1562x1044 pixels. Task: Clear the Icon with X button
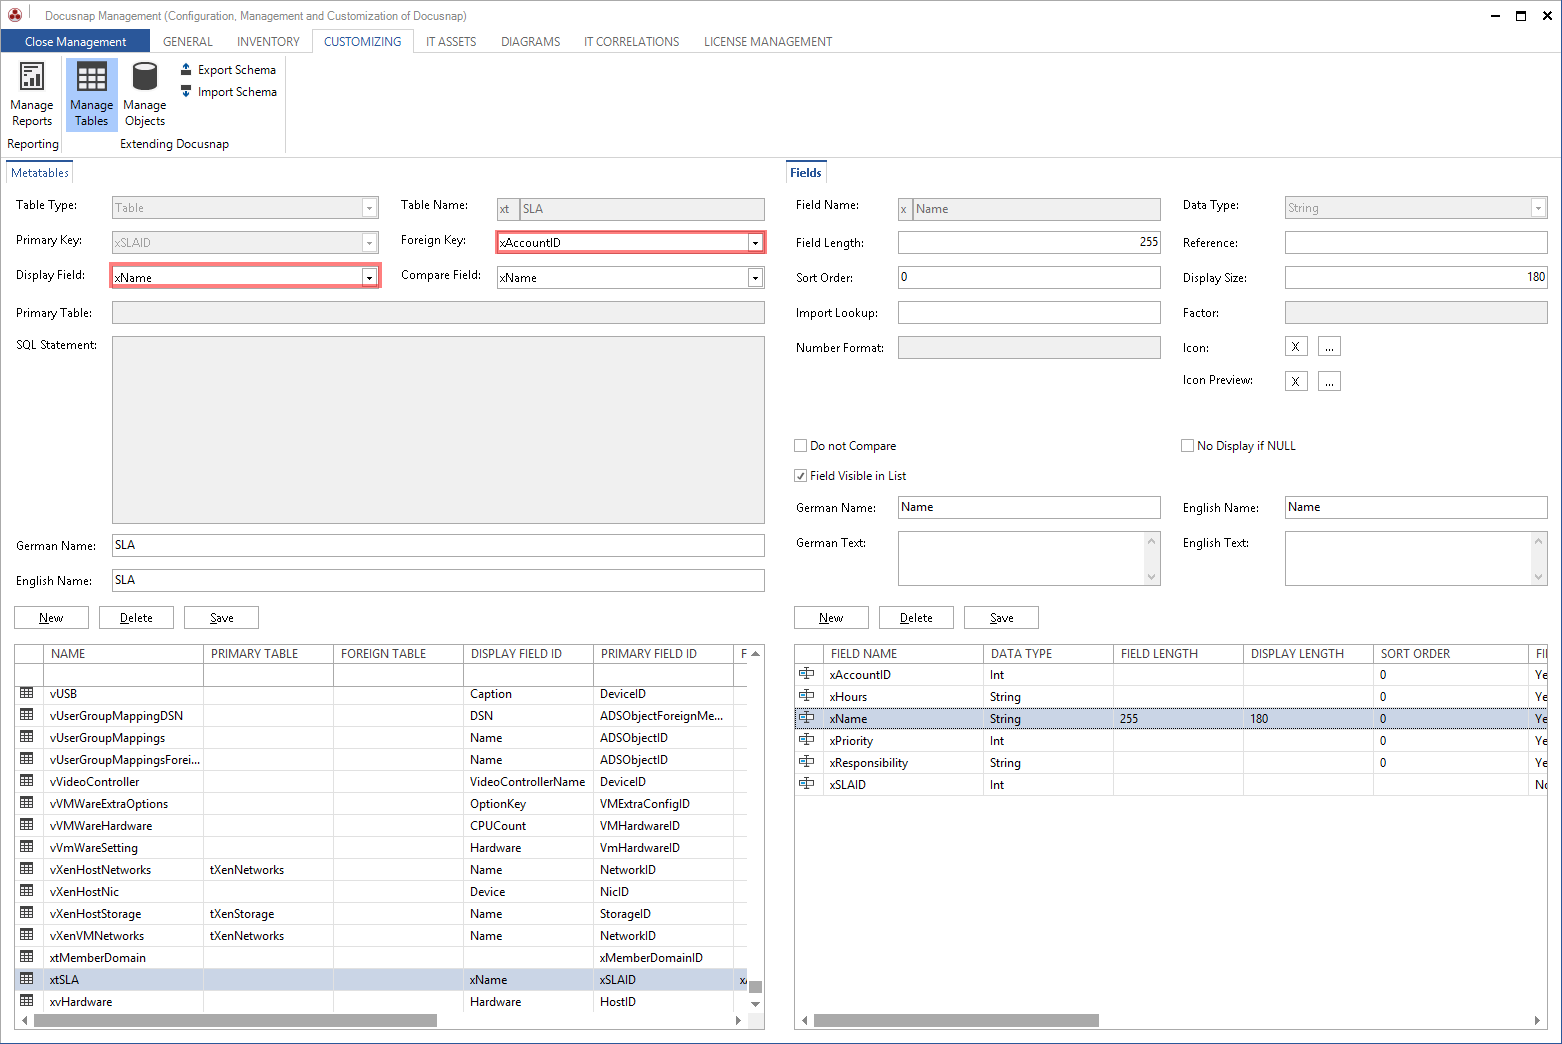coord(1296,347)
